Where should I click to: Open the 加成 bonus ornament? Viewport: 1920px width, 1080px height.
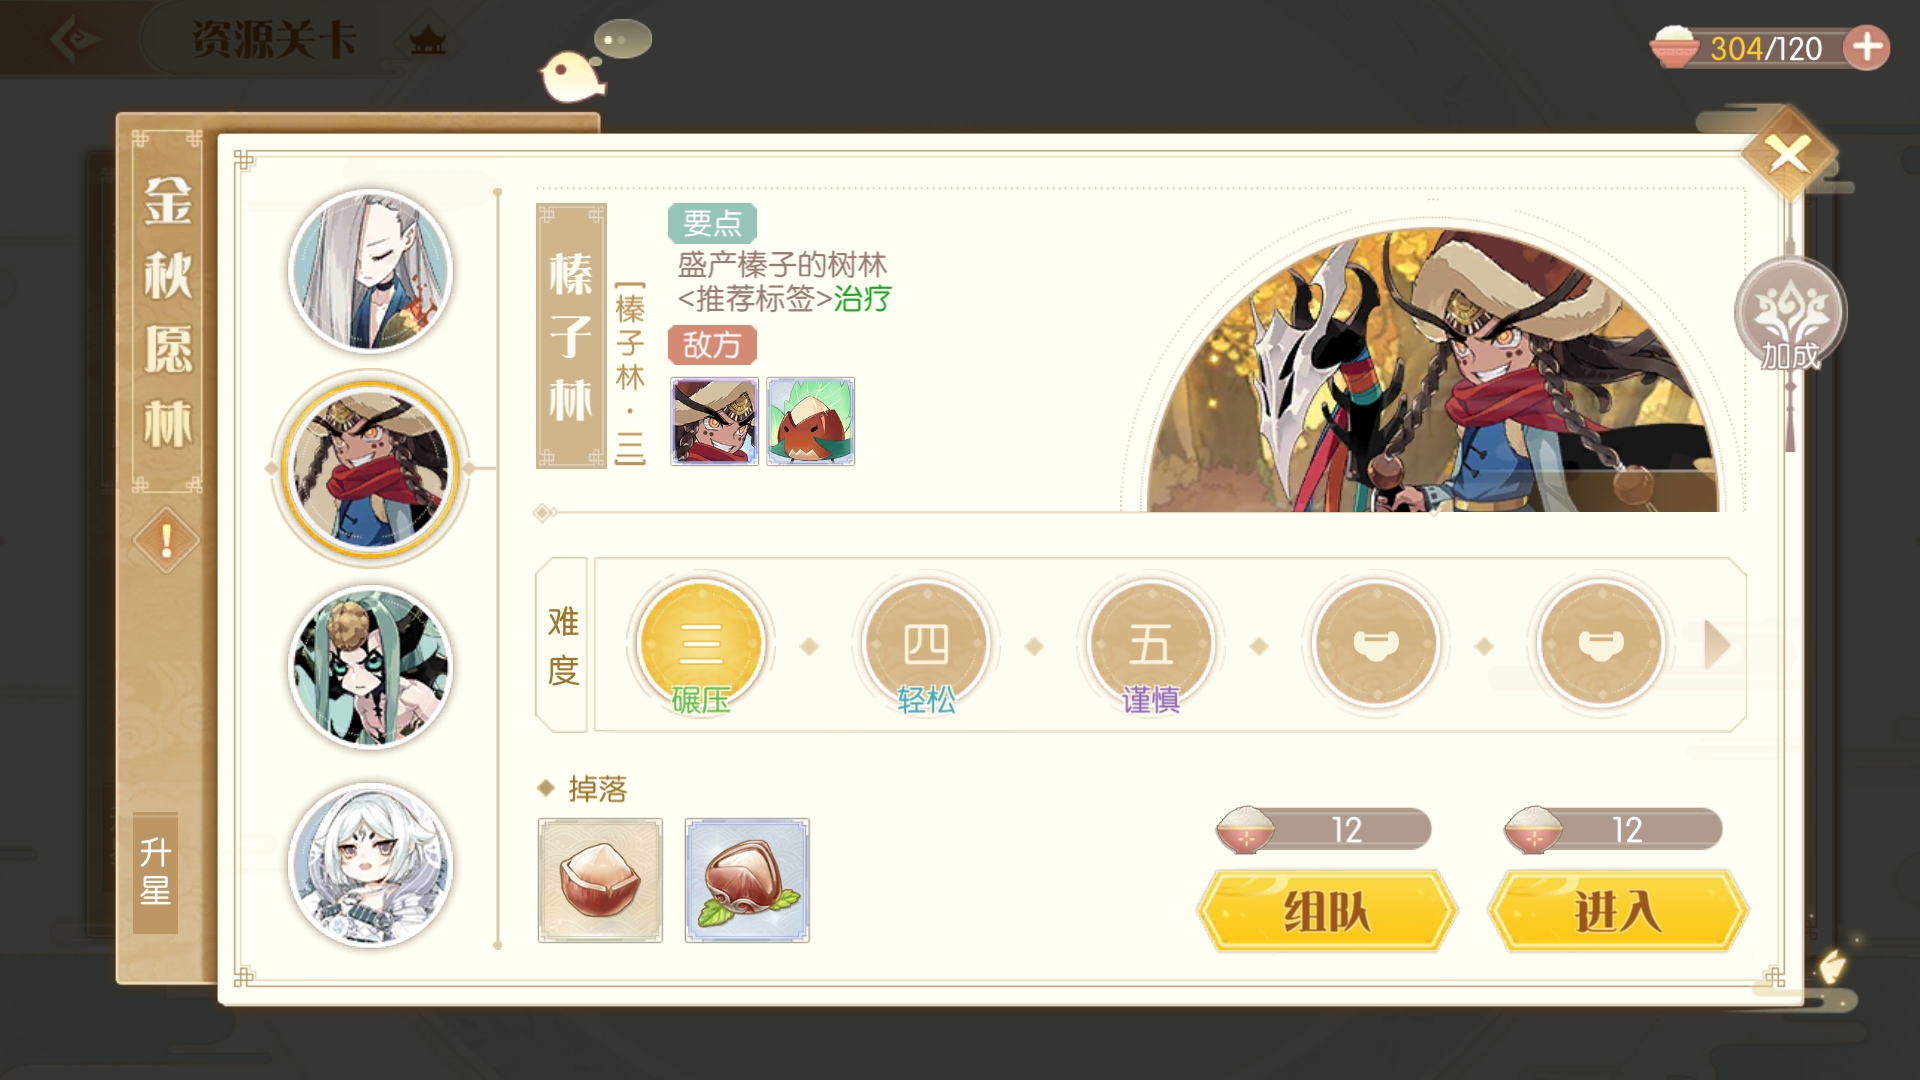pyautogui.click(x=1790, y=315)
